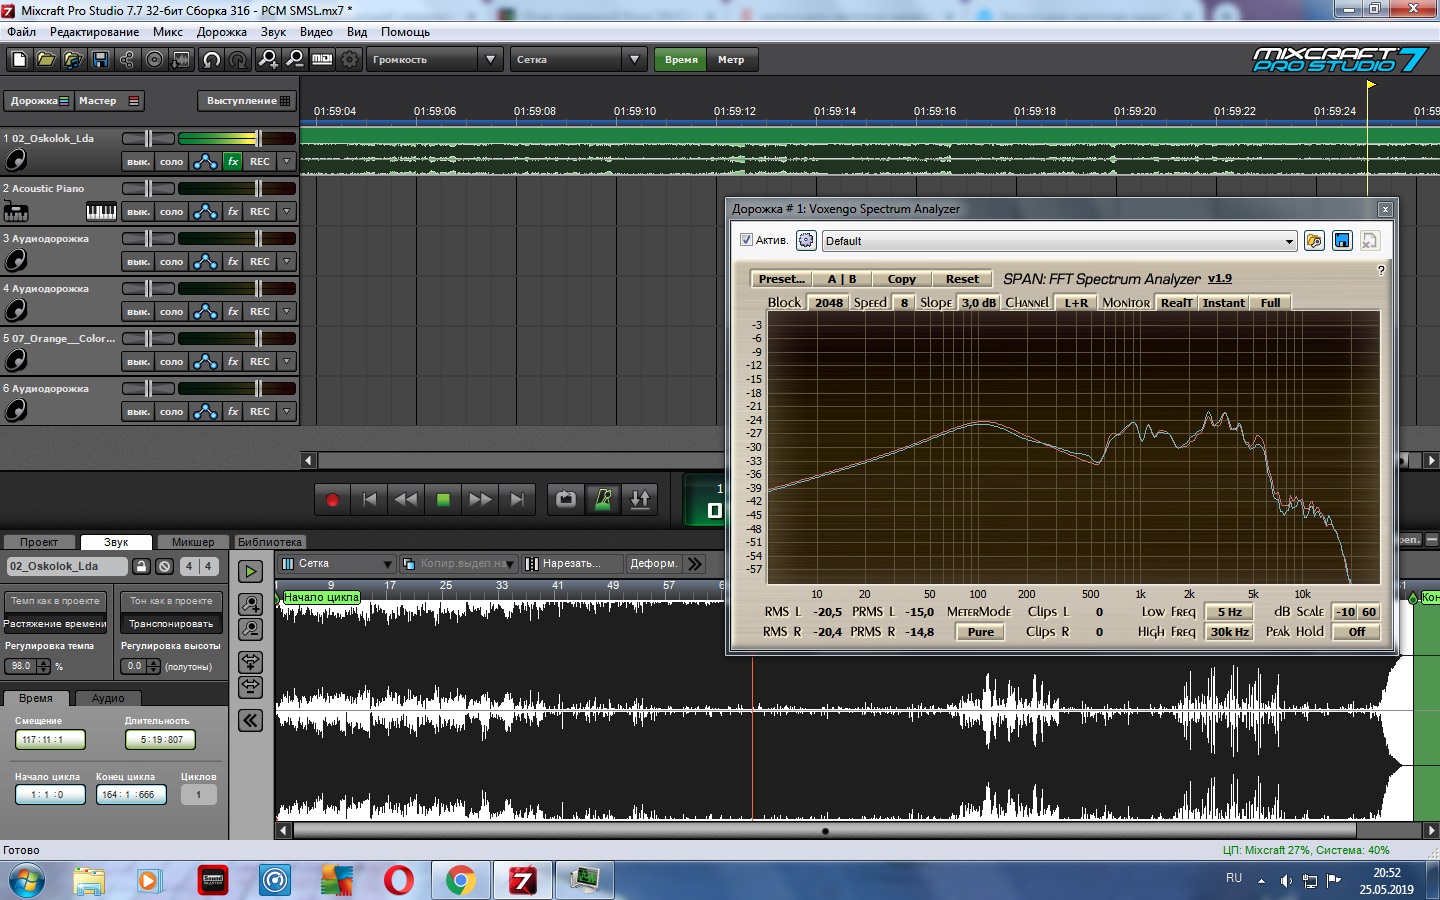The width and height of the screenshot is (1440, 900).
Task: Click the burn CD disc icon
Action: 154,60
